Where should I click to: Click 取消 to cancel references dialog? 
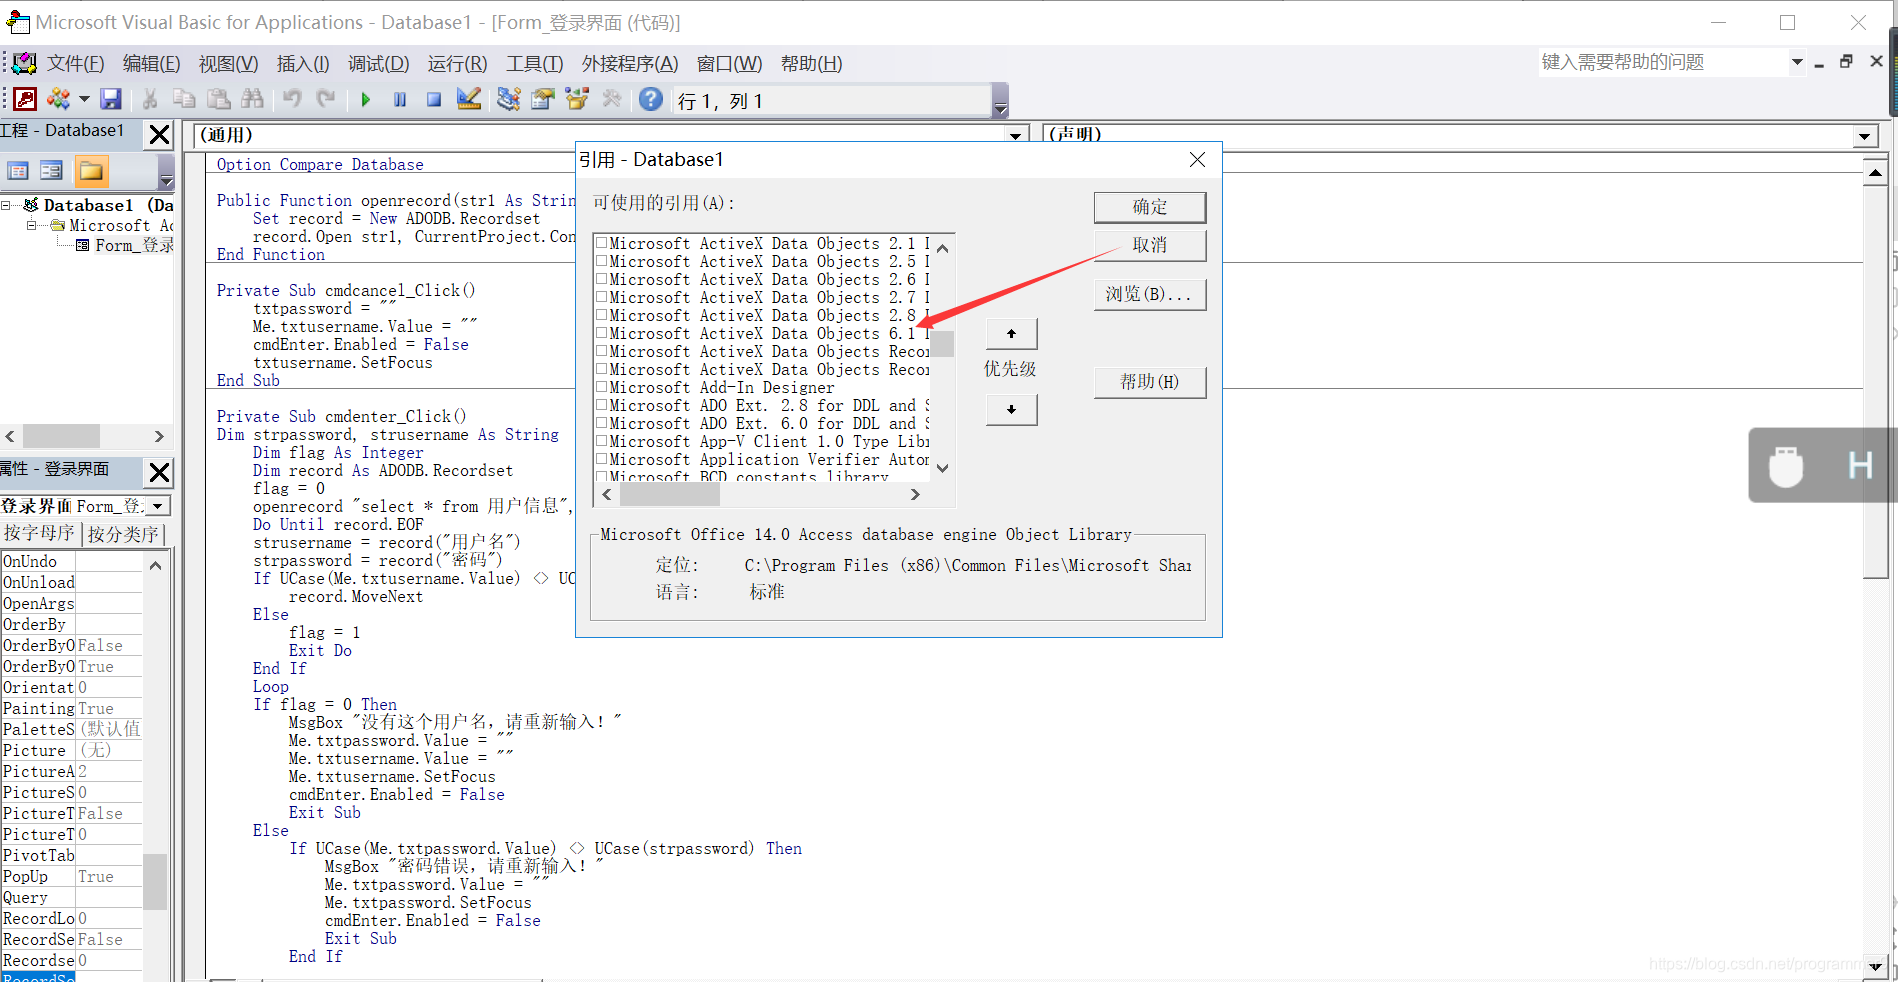1150,245
